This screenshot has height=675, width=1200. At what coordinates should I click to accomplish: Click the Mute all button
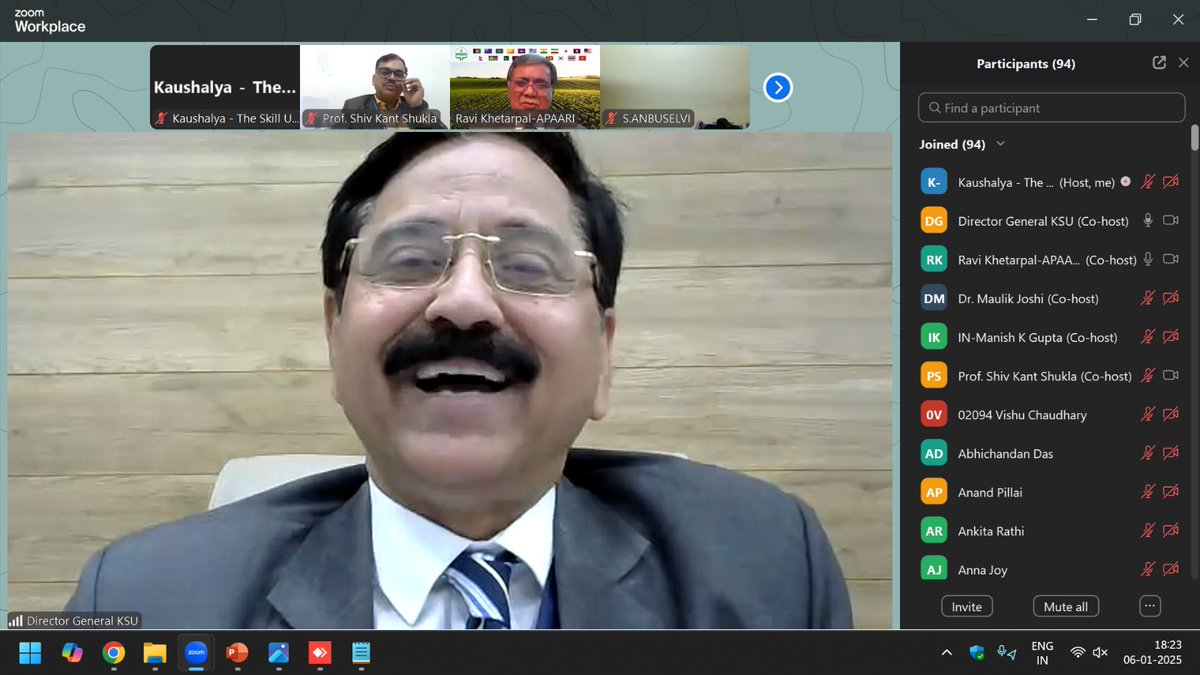(x=1065, y=606)
